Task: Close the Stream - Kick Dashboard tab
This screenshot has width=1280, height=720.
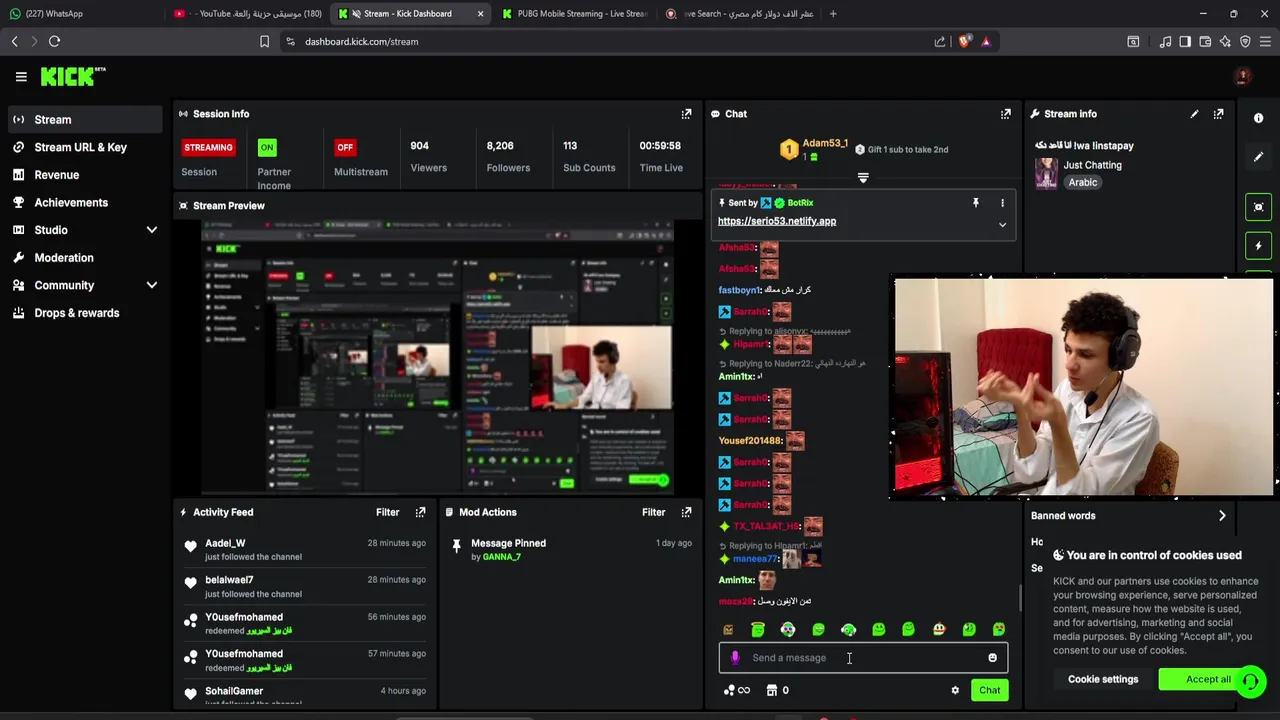Action: point(481,14)
